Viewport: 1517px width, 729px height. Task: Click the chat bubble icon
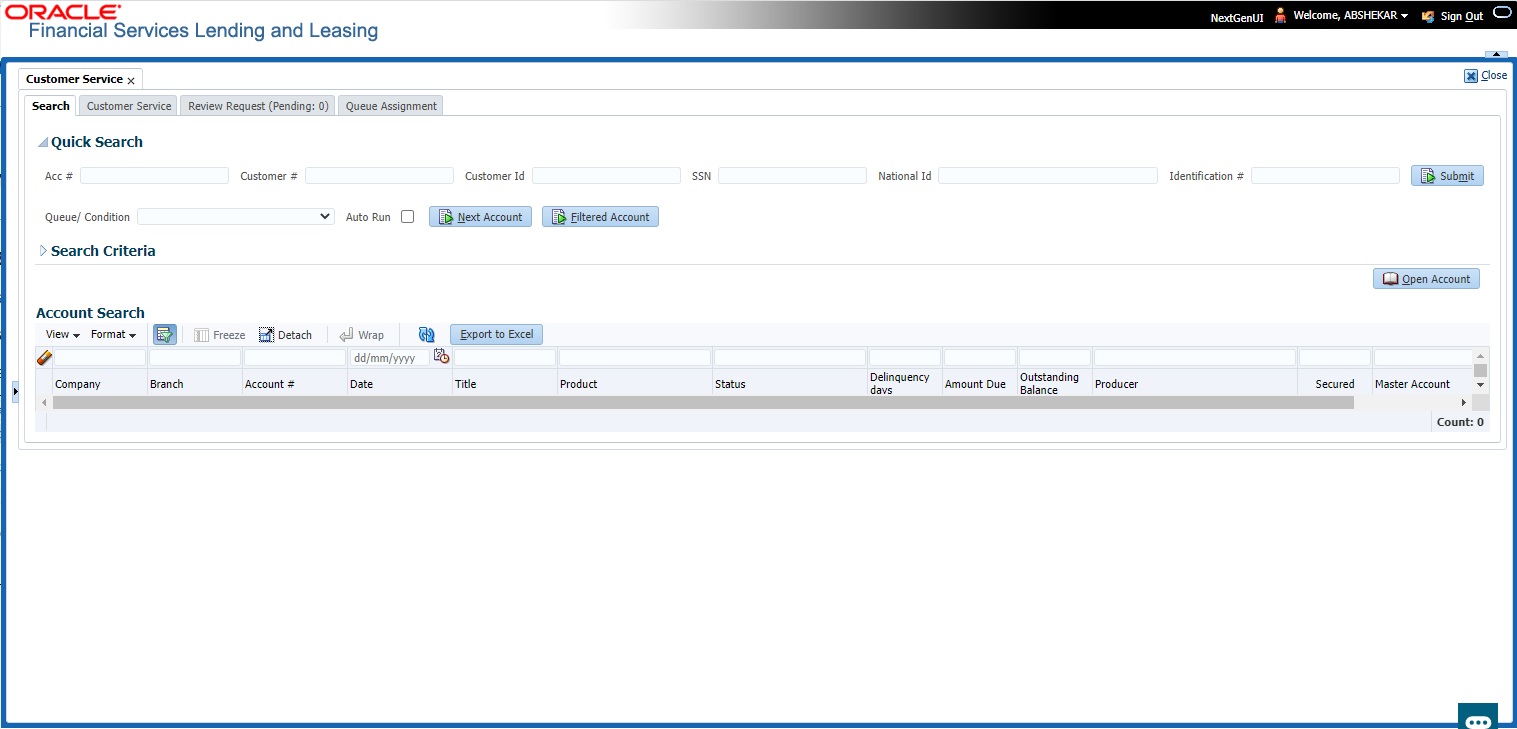click(x=1478, y=720)
